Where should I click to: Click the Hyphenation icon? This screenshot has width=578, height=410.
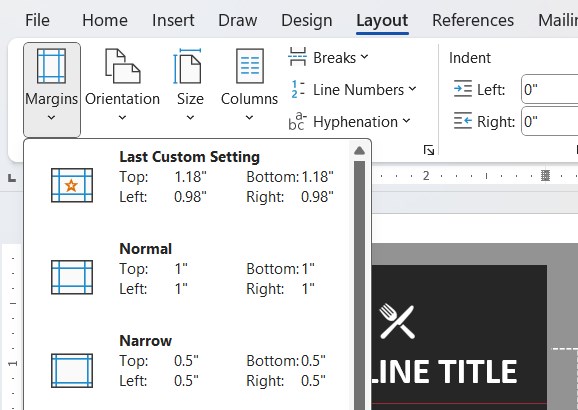[x=297, y=122]
